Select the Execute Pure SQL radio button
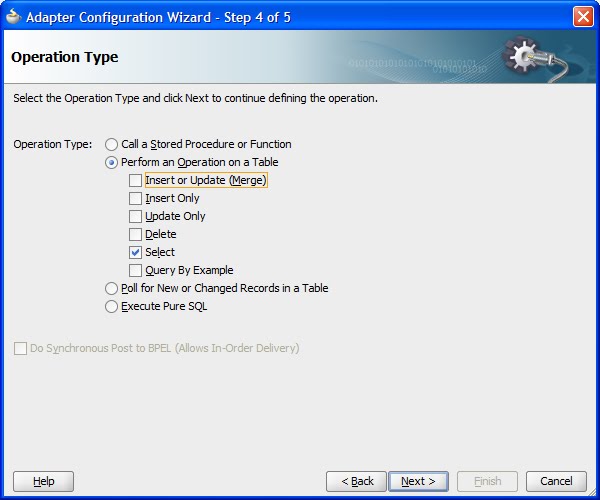The image size is (600, 500). click(111, 306)
